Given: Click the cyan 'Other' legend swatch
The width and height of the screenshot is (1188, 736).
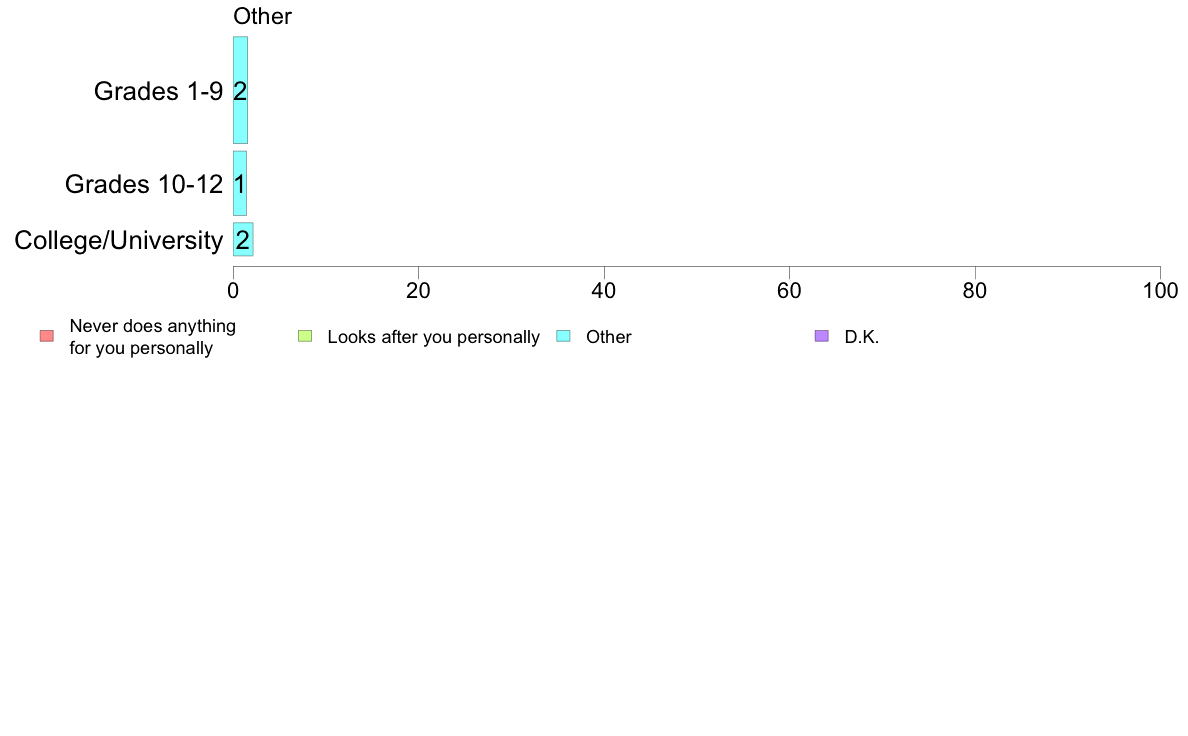Looking at the screenshot, I should pyautogui.click(x=564, y=336).
